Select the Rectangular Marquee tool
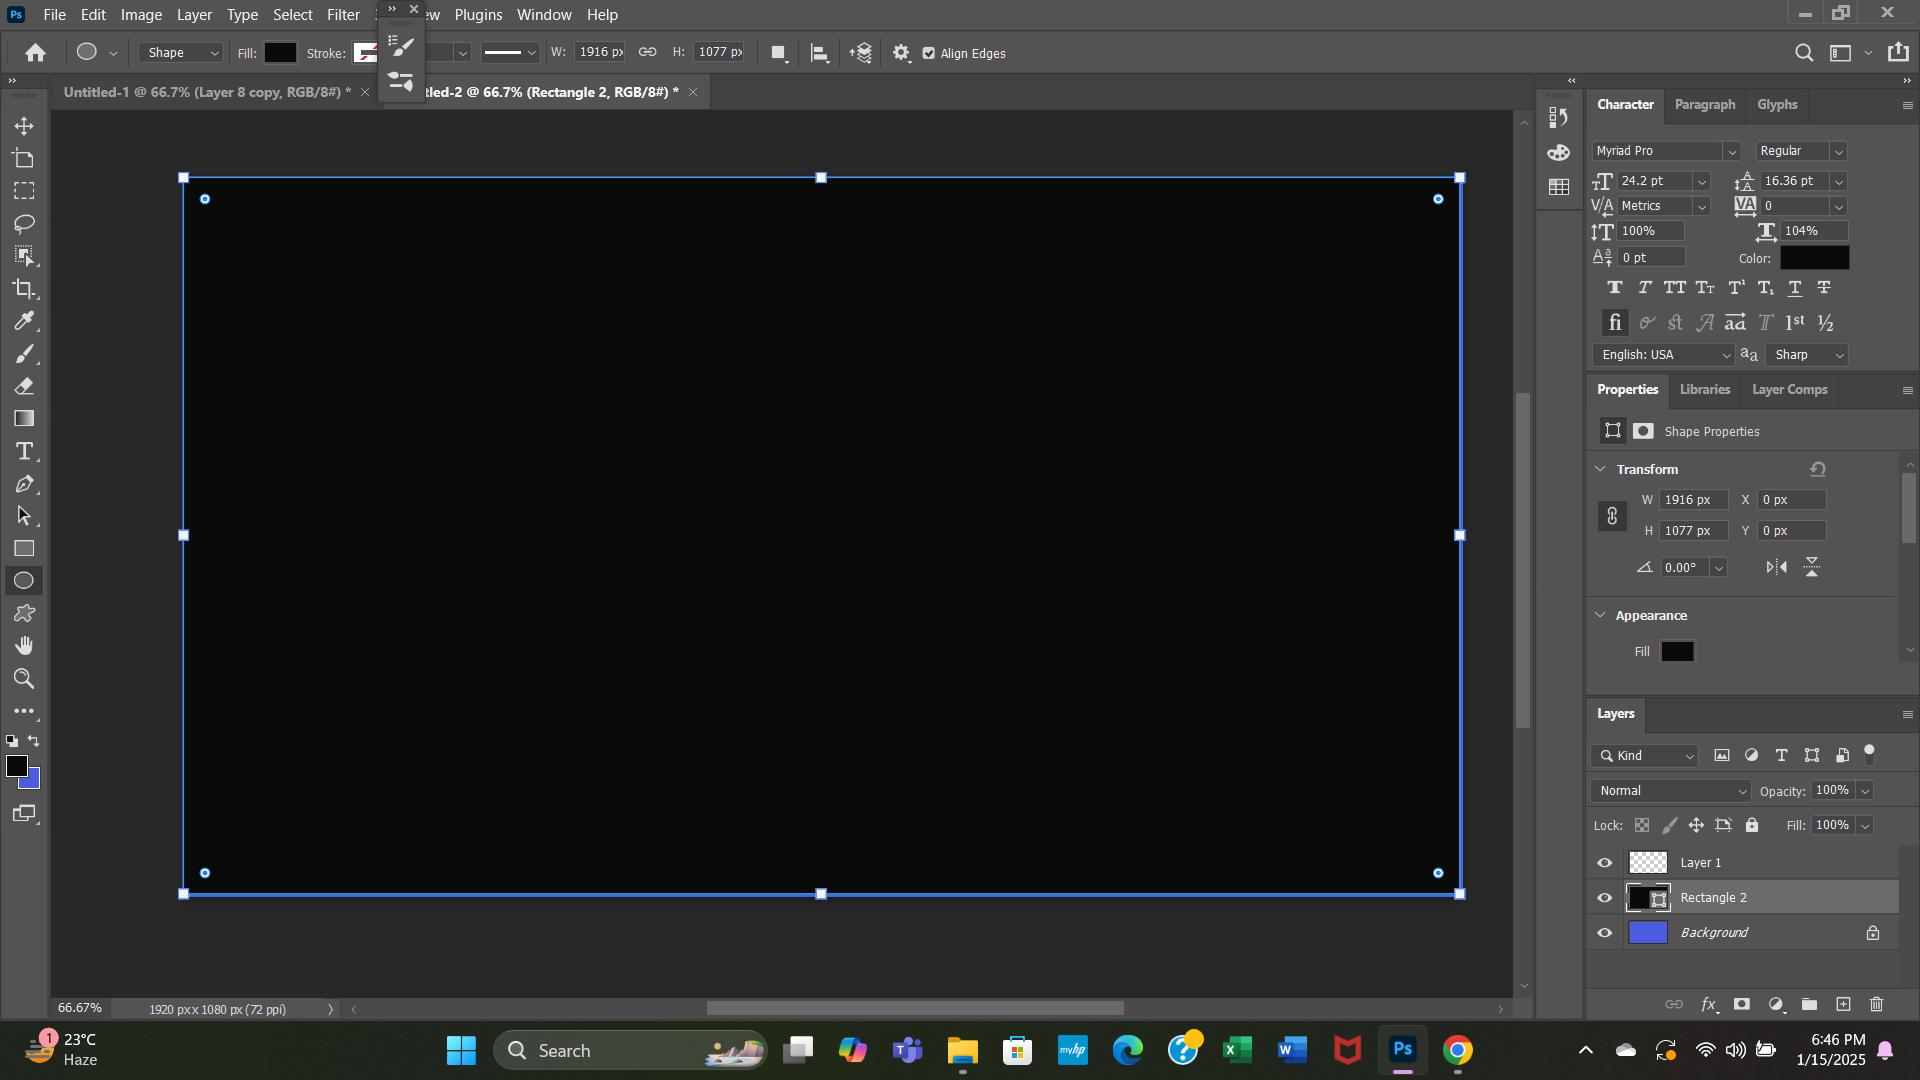 click(24, 191)
